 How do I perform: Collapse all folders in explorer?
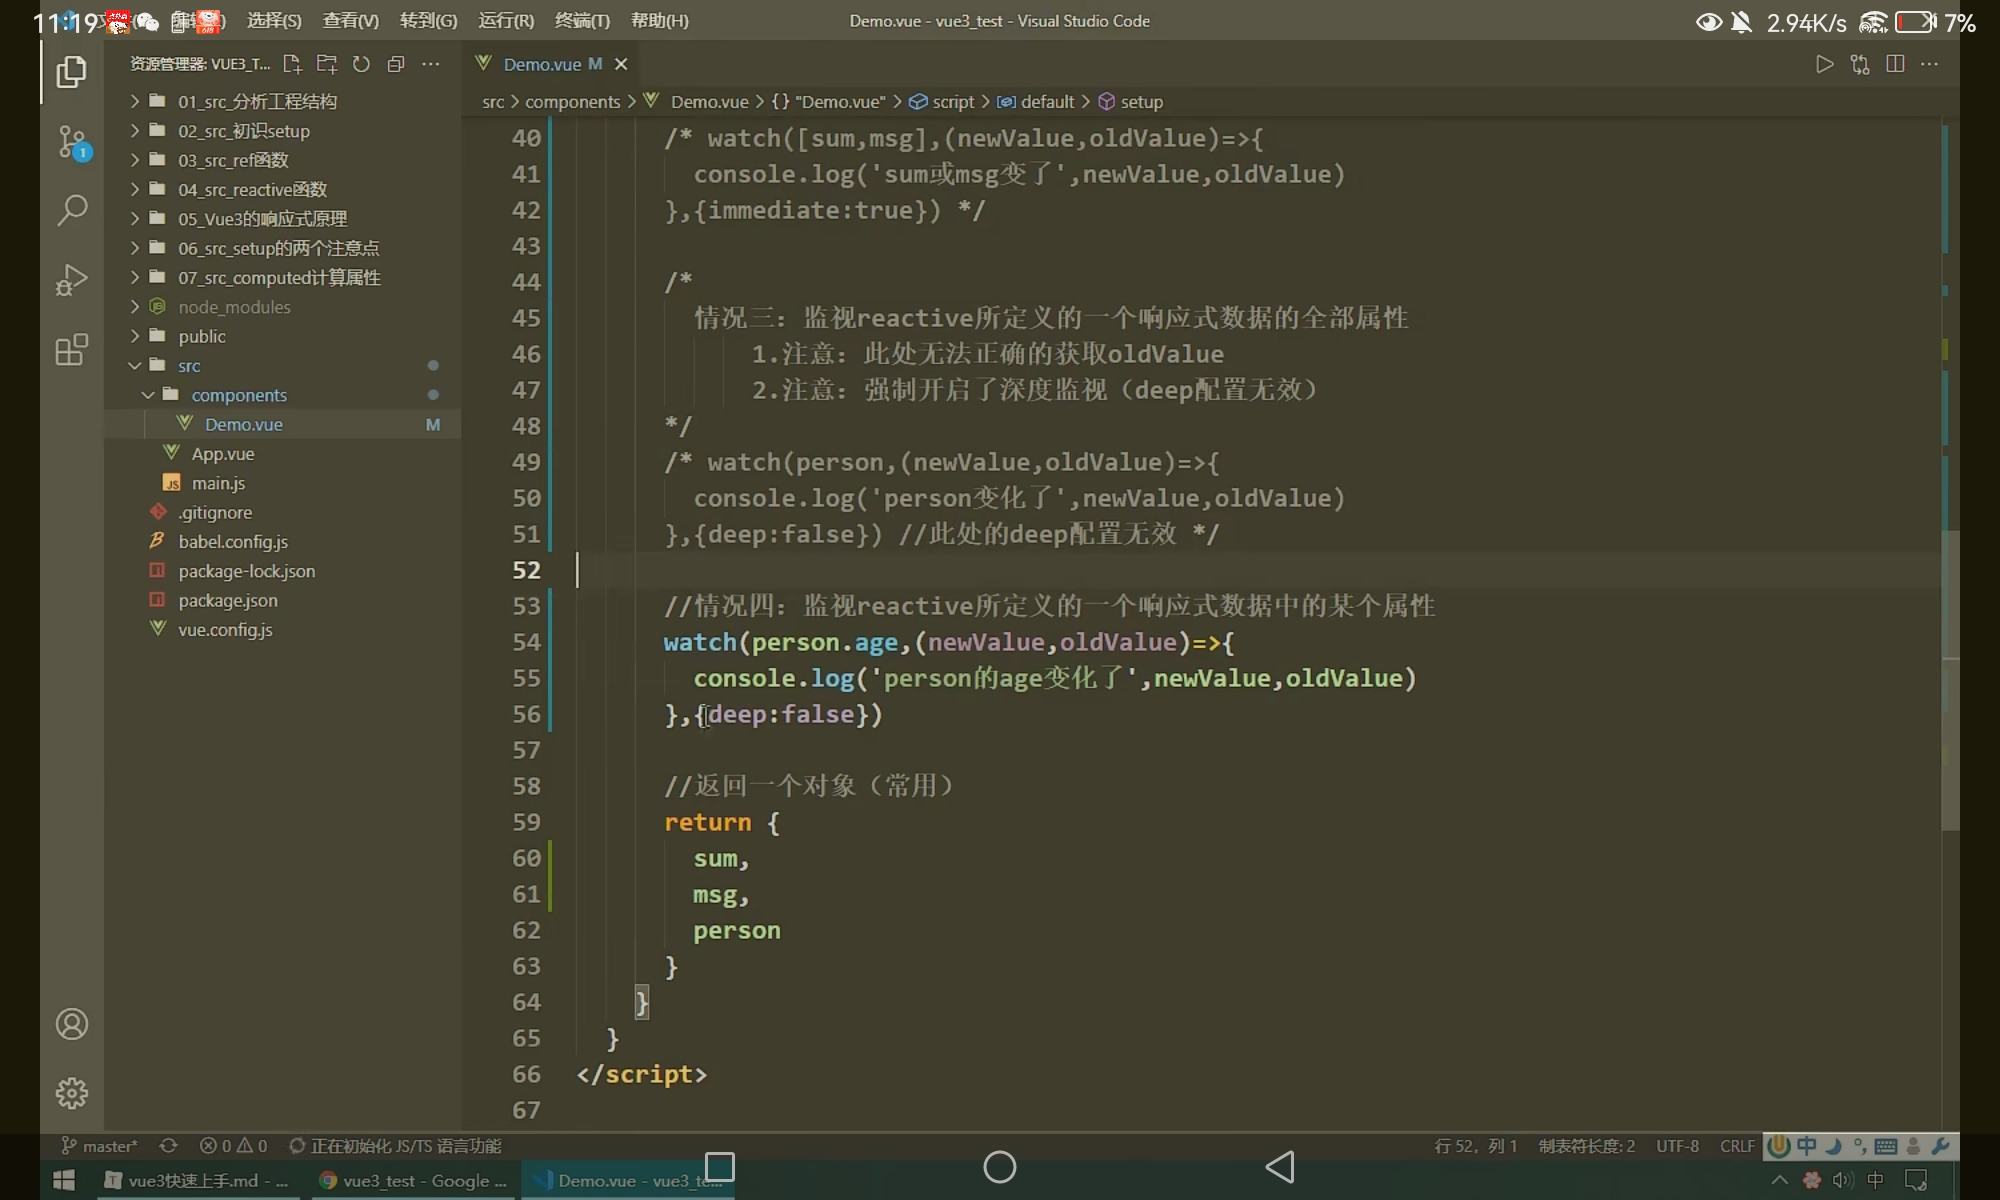pyautogui.click(x=396, y=64)
